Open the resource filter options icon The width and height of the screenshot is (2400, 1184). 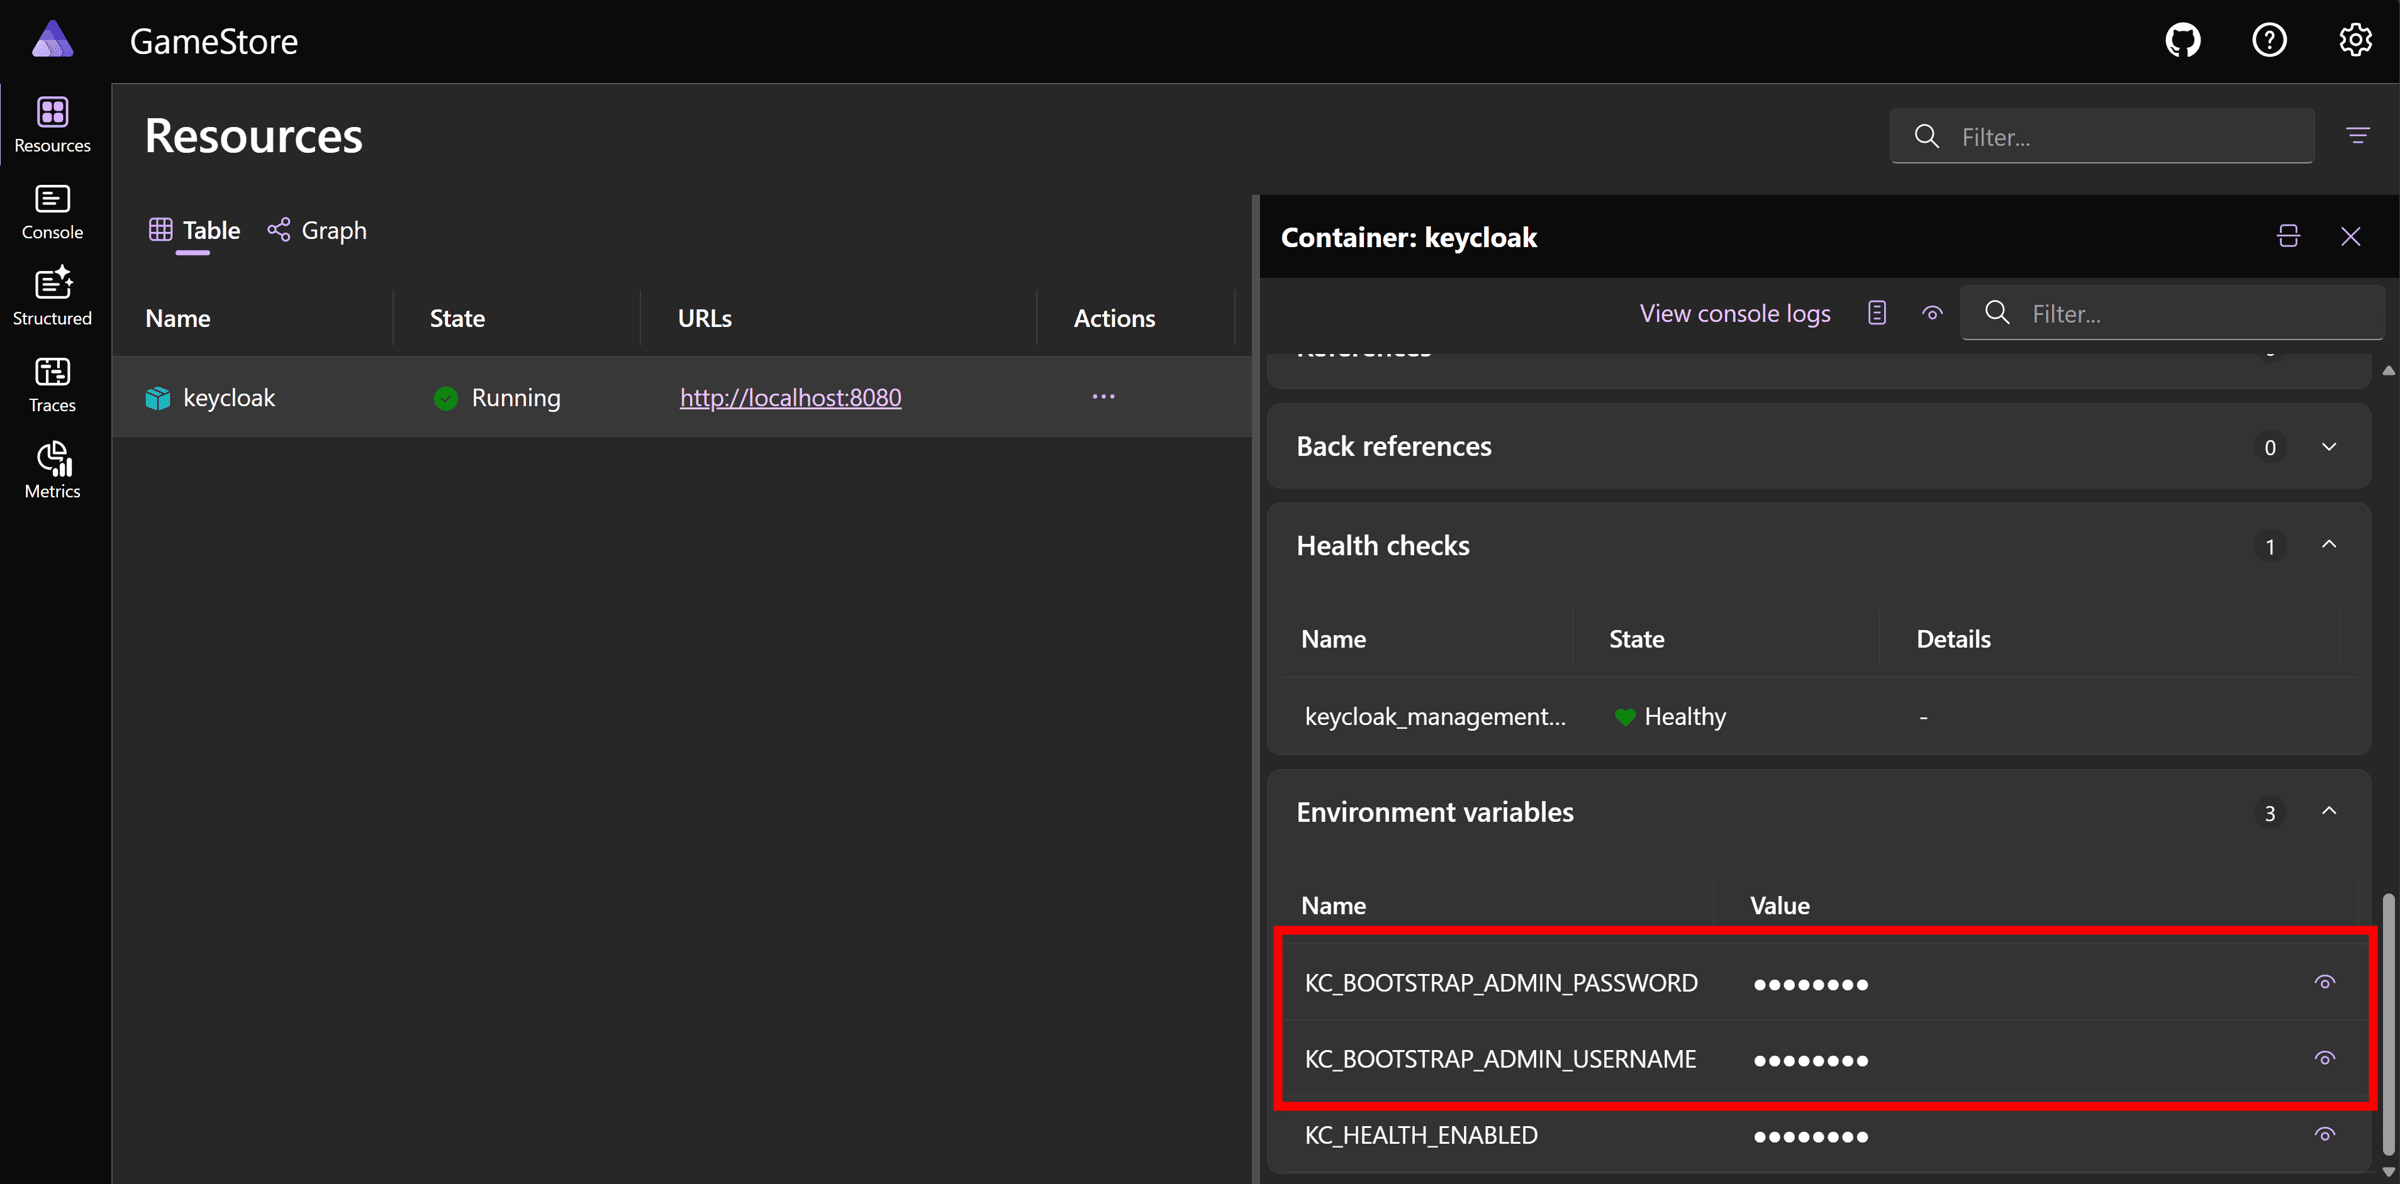pyautogui.click(x=2357, y=136)
